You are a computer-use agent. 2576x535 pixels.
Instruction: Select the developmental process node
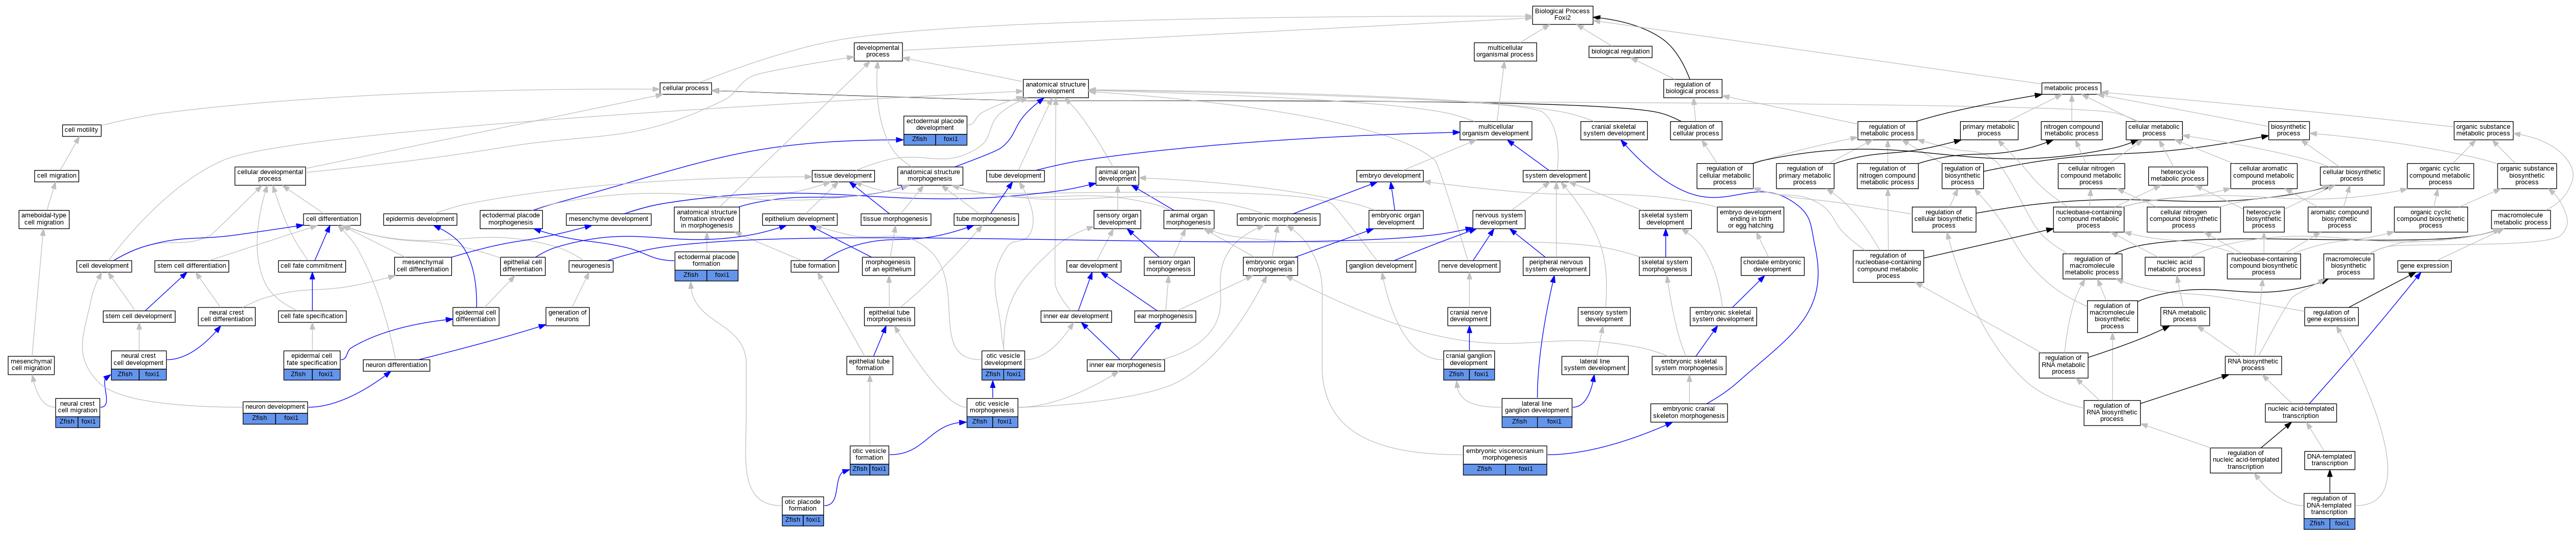[x=878, y=51]
